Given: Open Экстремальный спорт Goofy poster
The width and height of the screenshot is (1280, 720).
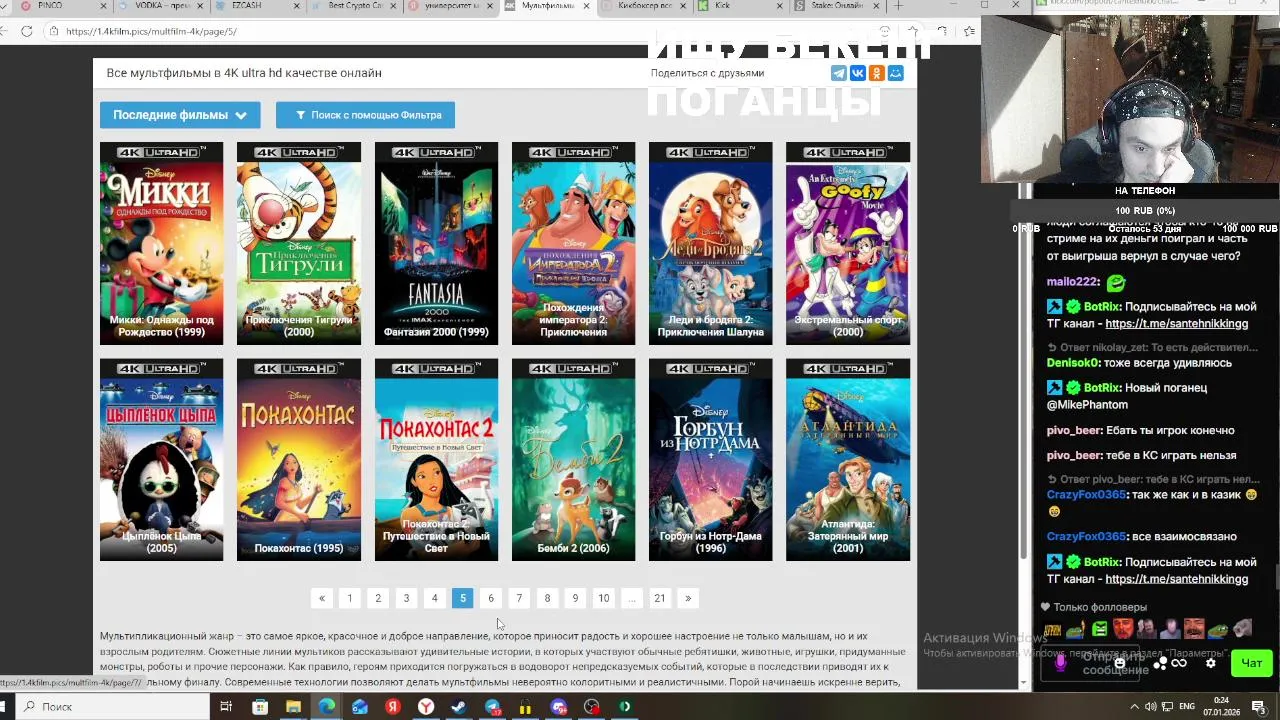Looking at the screenshot, I should (848, 244).
